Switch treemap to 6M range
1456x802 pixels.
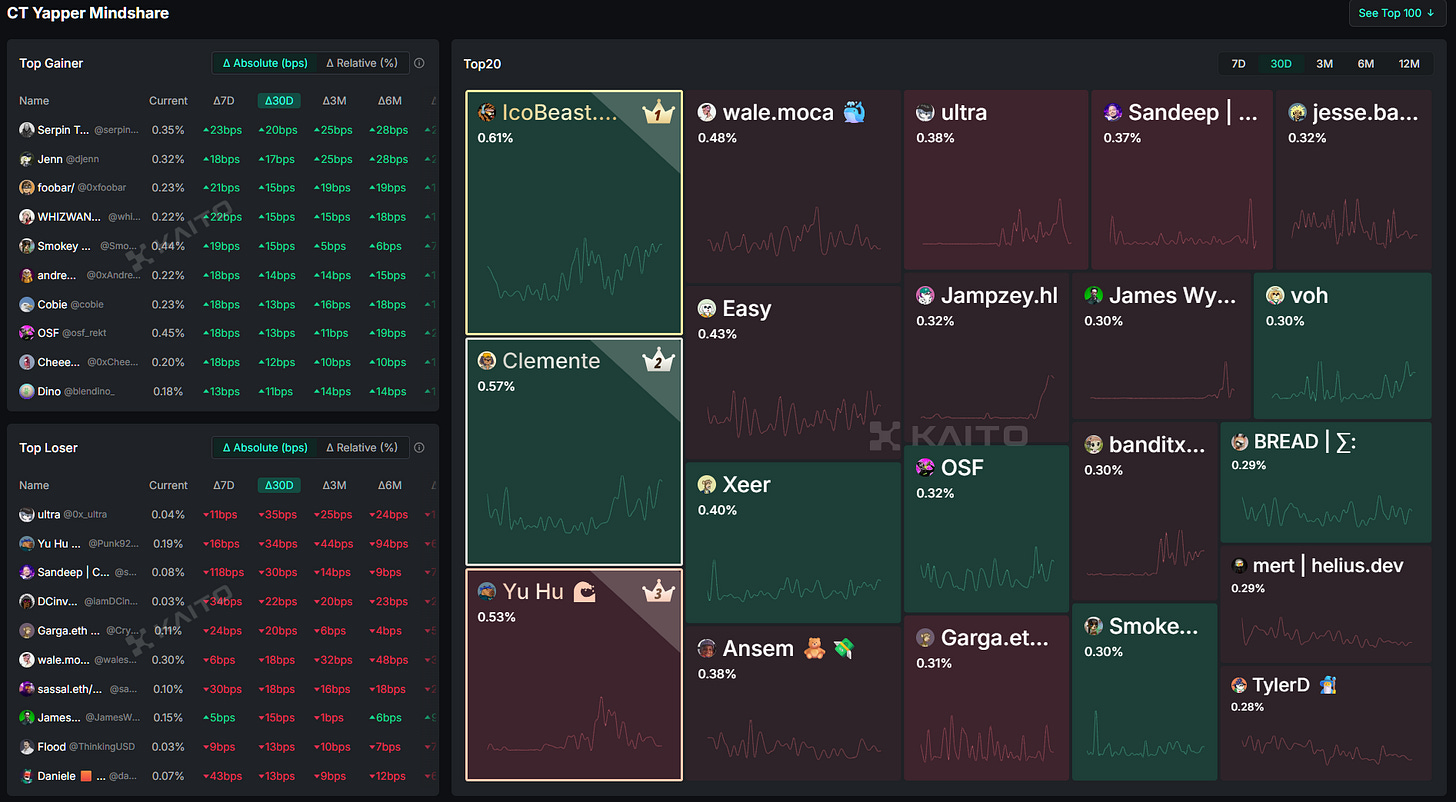coord(1365,64)
